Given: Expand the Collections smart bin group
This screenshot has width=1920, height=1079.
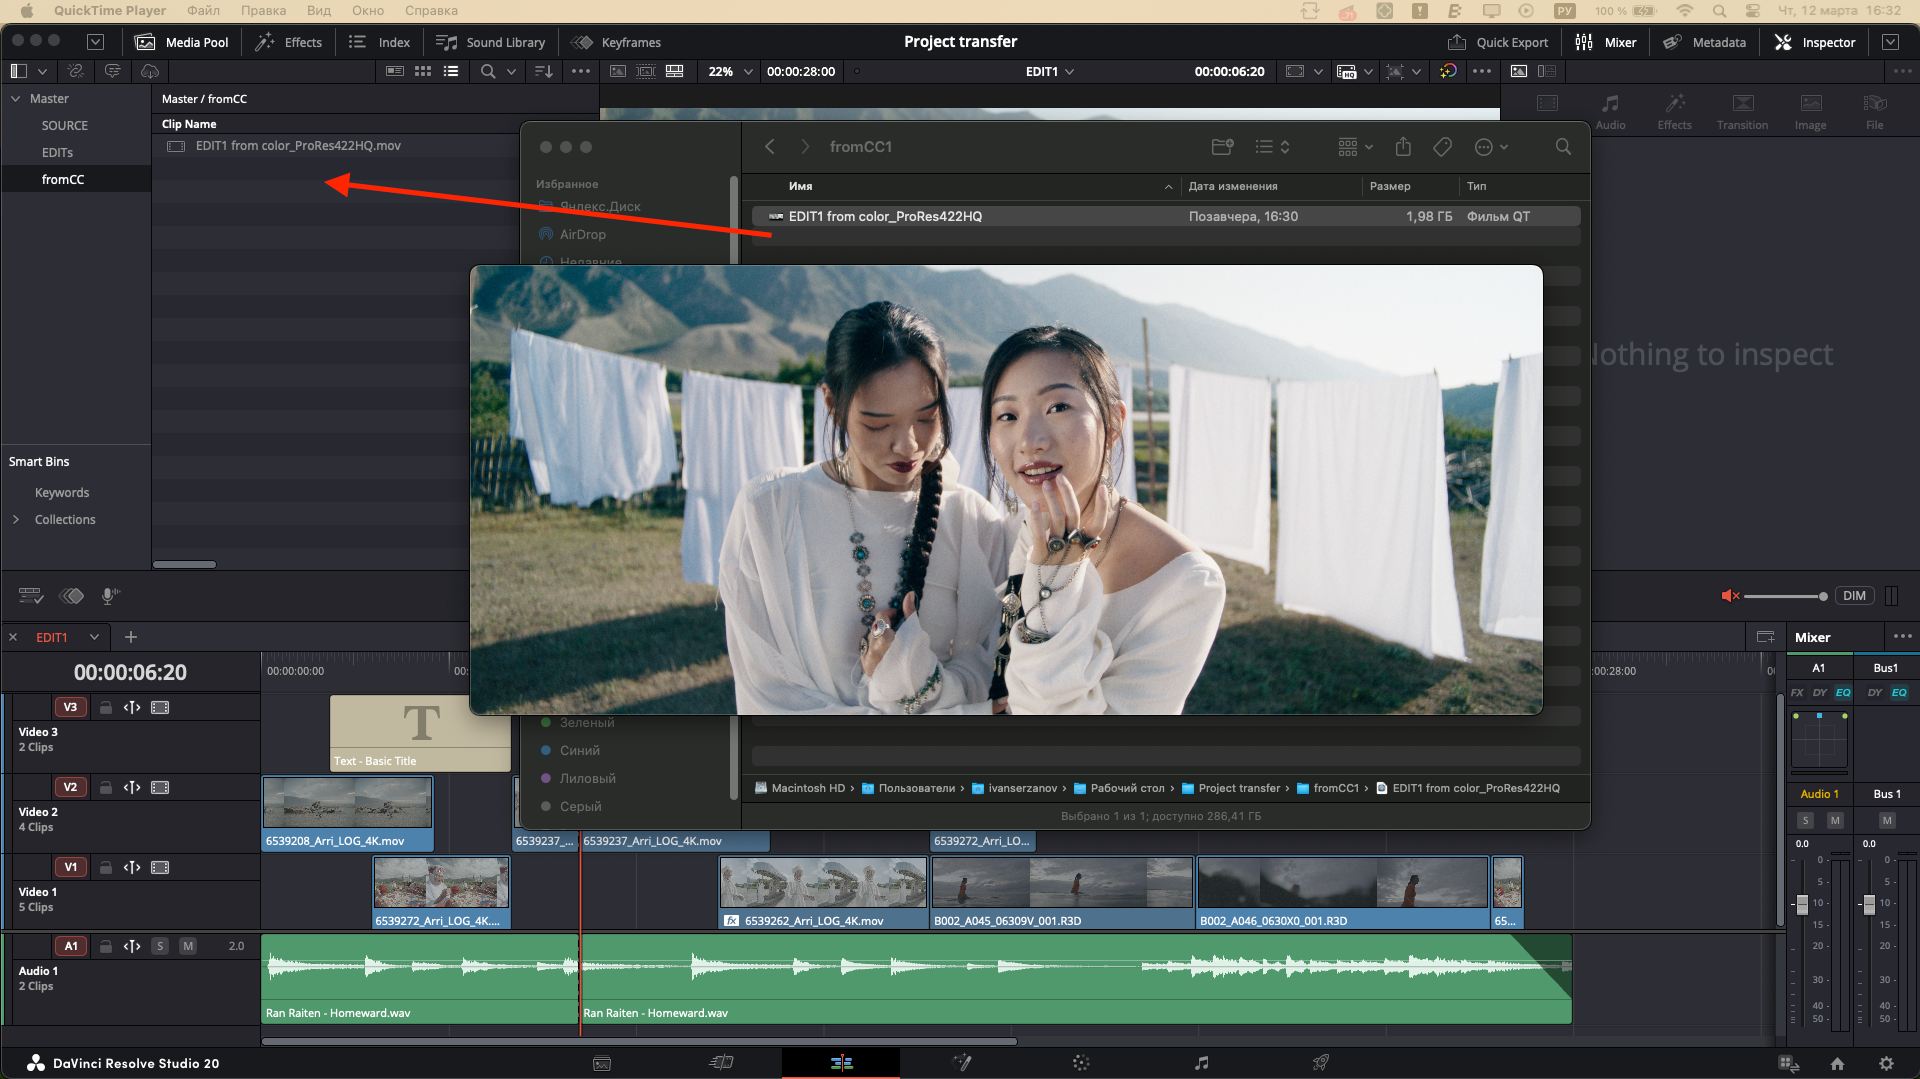Looking at the screenshot, I should pyautogui.click(x=16, y=519).
